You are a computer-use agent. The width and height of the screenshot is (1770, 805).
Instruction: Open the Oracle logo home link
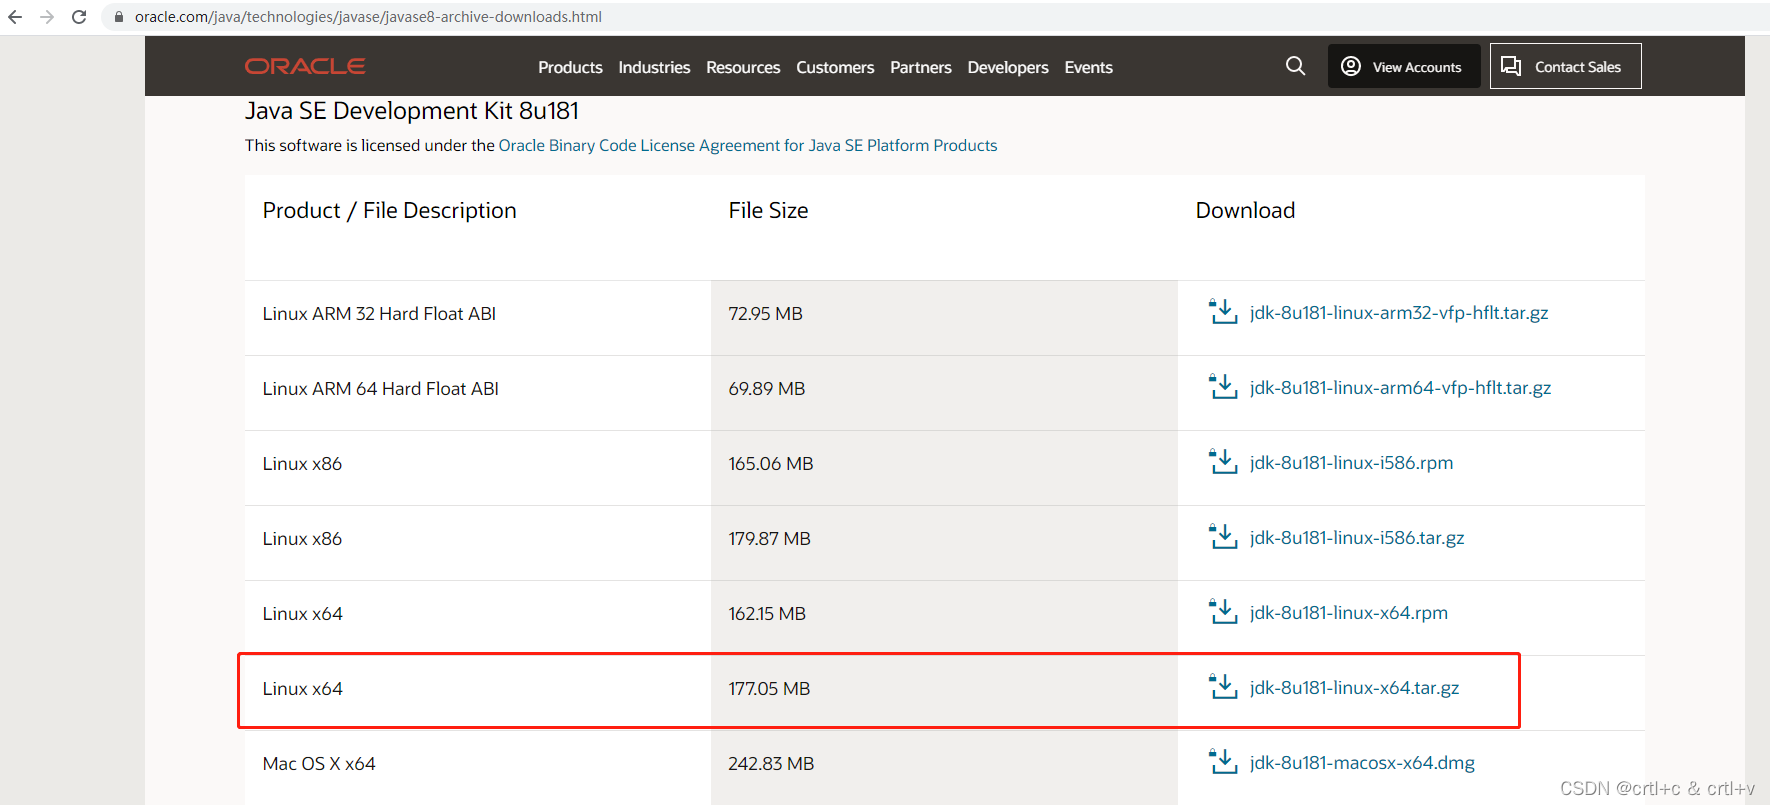click(x=305, y=66)
